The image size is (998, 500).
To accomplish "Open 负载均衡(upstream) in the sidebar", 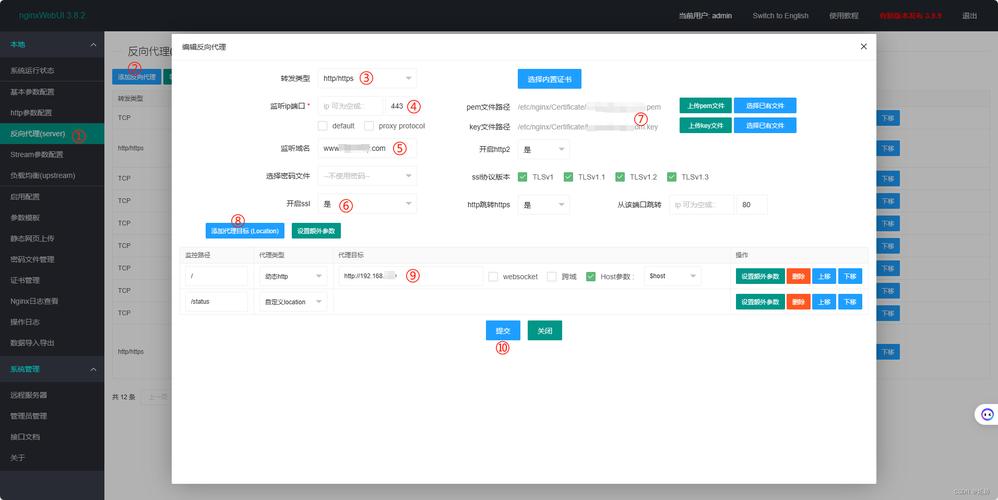I will pos(52,176).
